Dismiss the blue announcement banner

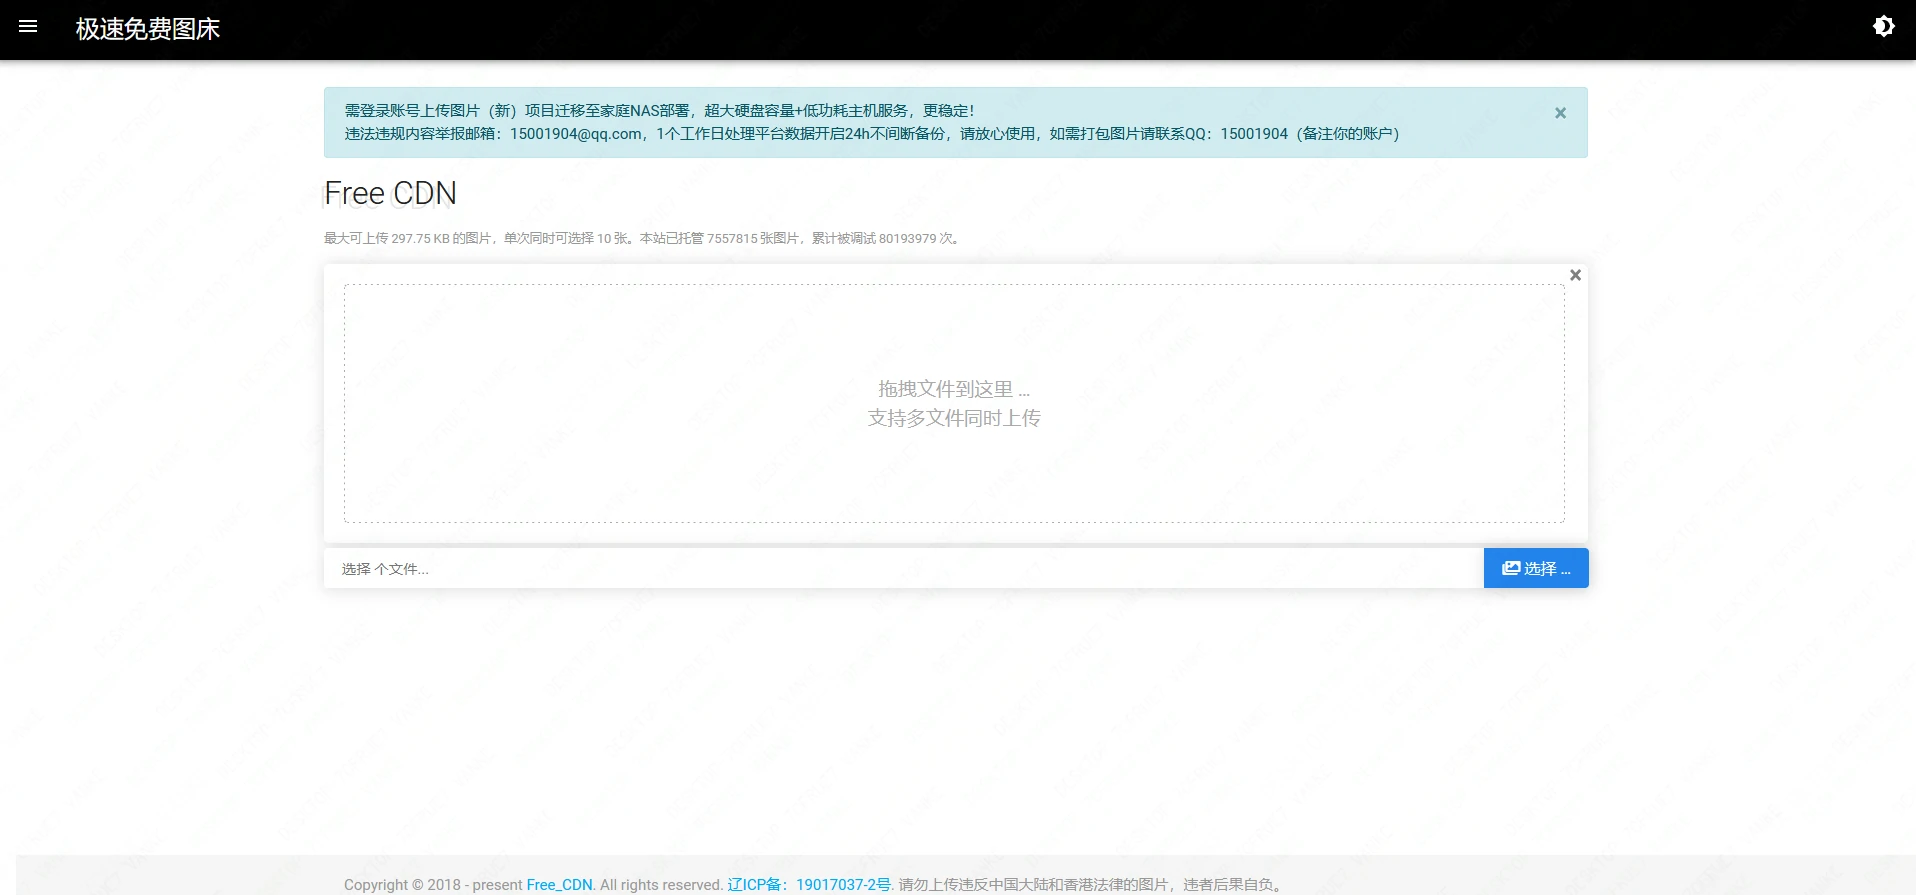click(x=1559, y=113)
